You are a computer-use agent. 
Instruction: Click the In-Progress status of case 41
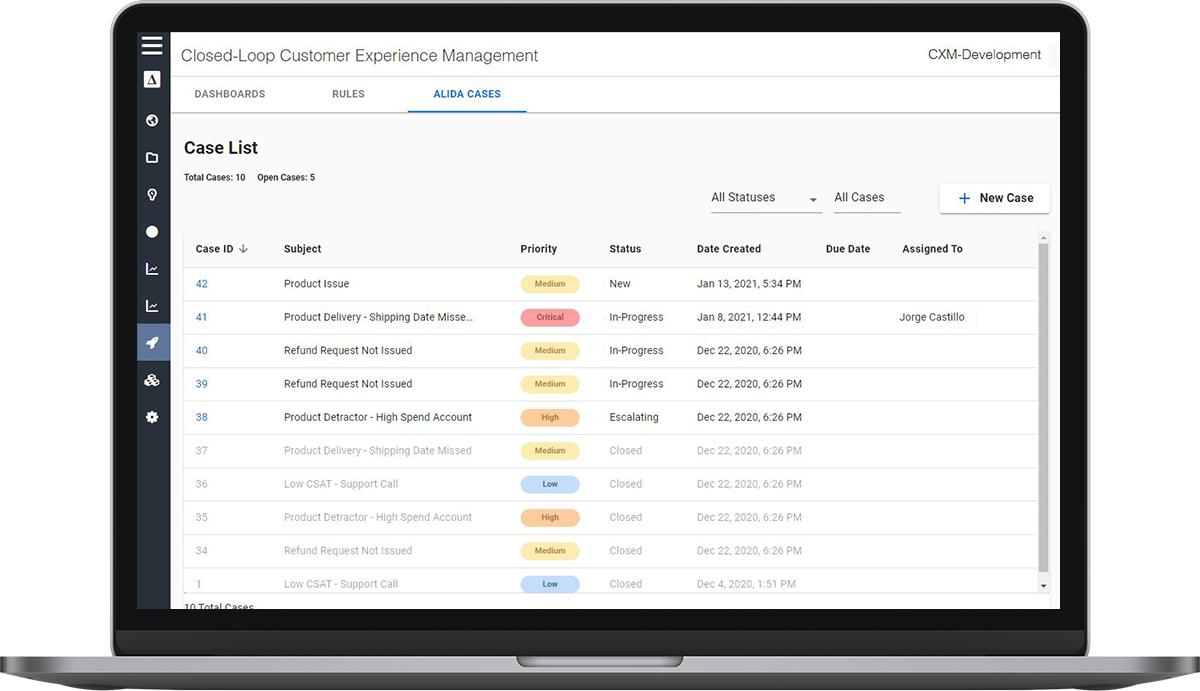click(636, 317)
